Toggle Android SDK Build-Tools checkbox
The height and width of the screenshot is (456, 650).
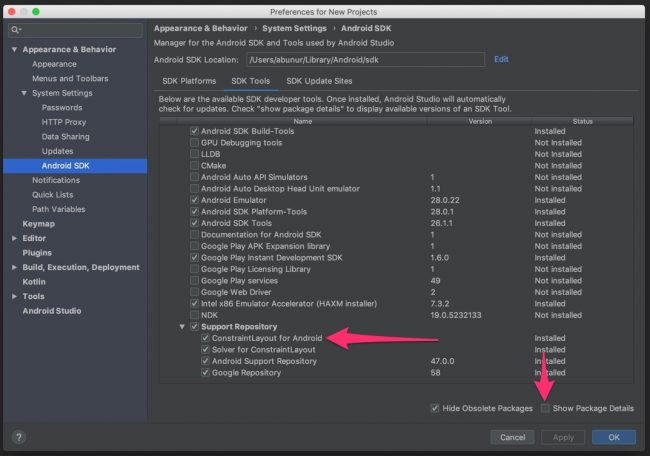194,131
